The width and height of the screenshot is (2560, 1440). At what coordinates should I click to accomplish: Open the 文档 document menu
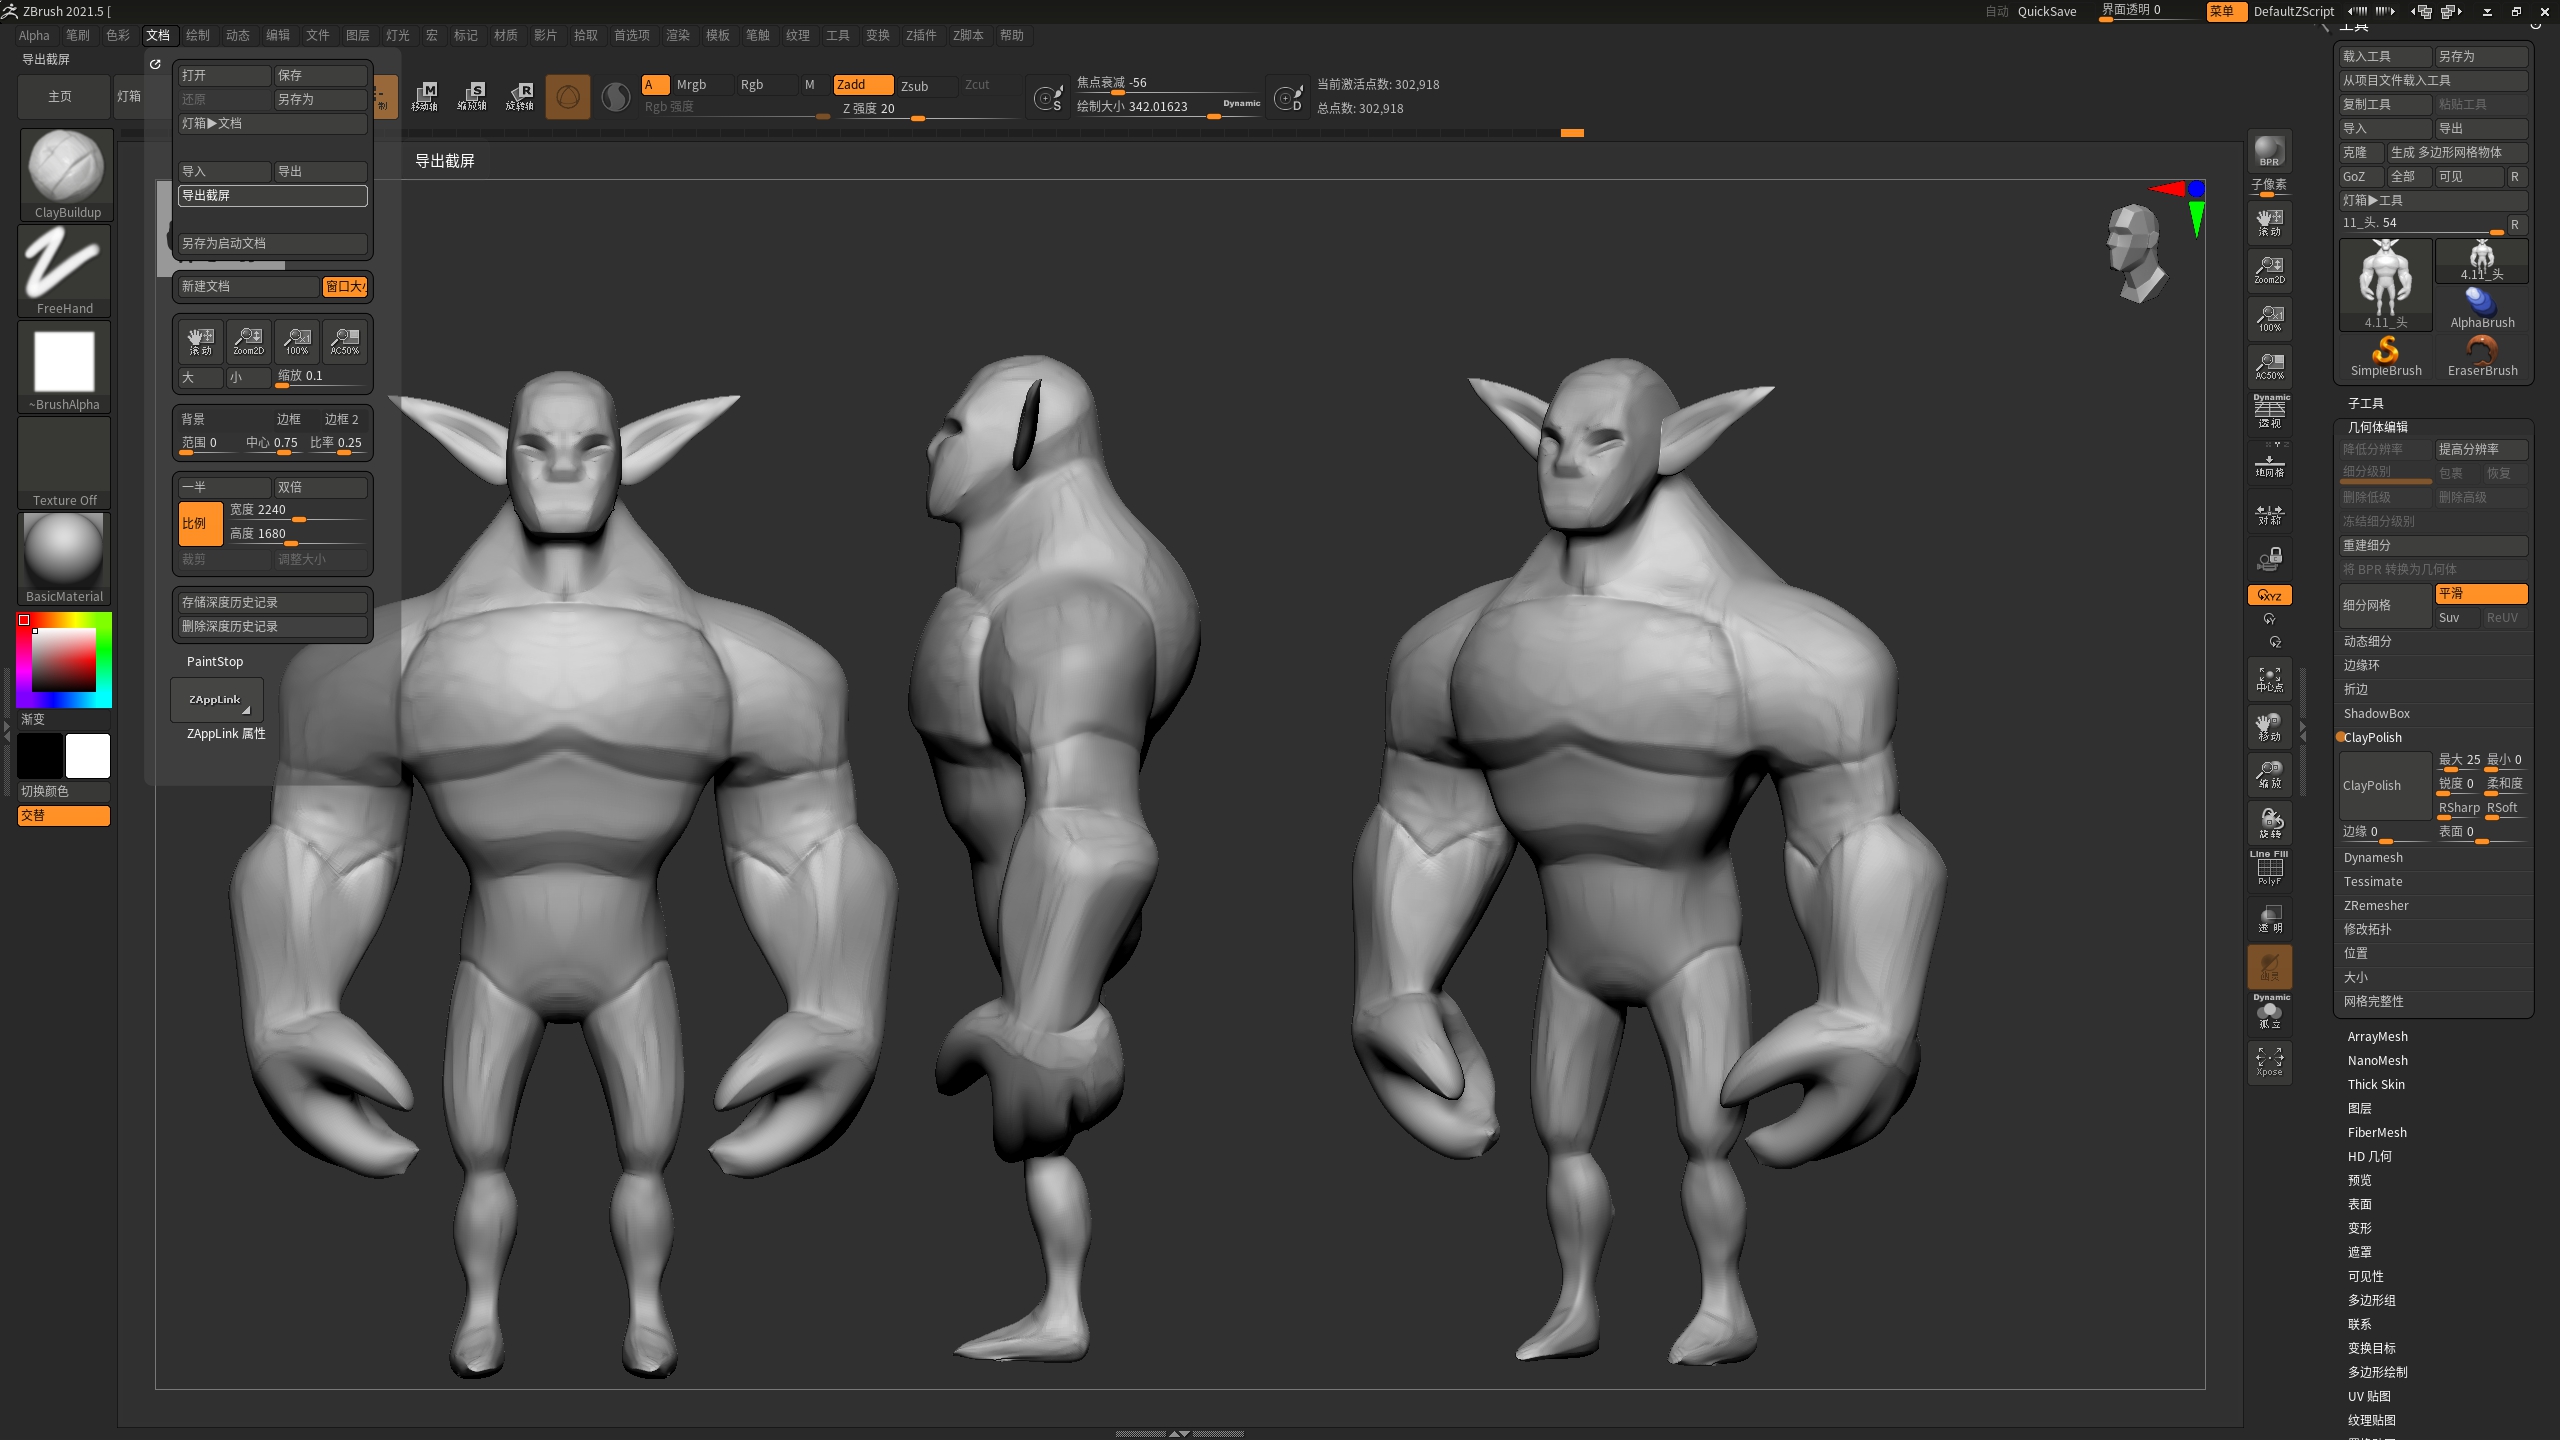(x=158, y=35)
